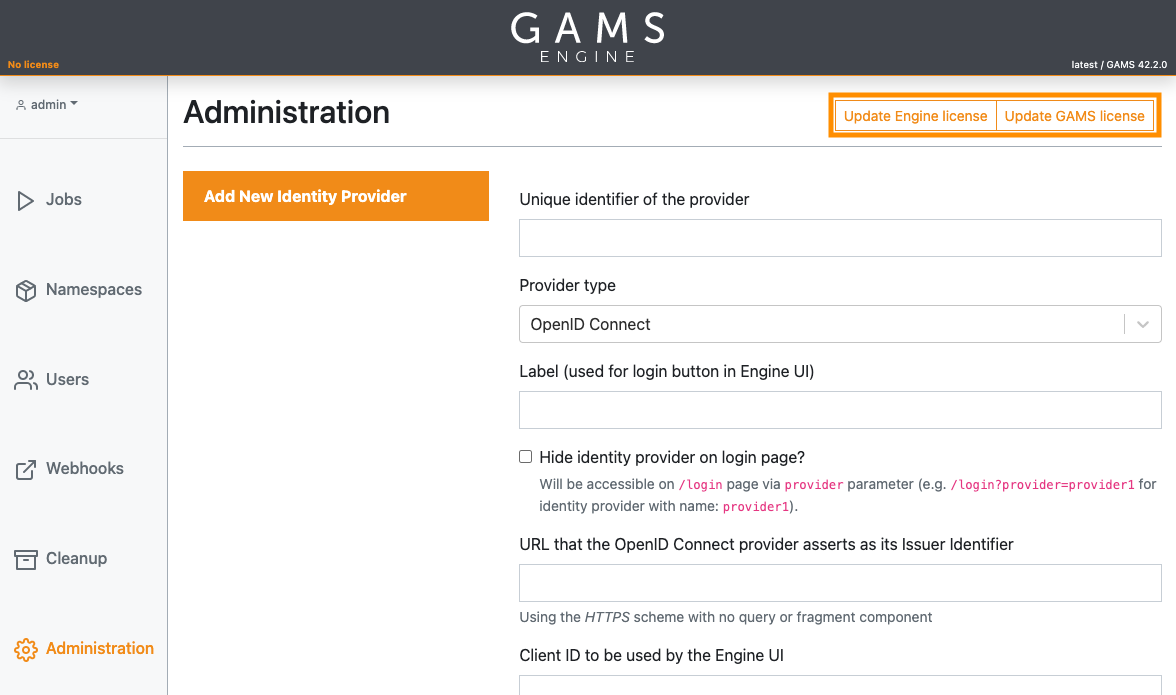1176x695 pixels.
Task: Click the Provider type dropdown chevron arrow
Action: 1143,324
